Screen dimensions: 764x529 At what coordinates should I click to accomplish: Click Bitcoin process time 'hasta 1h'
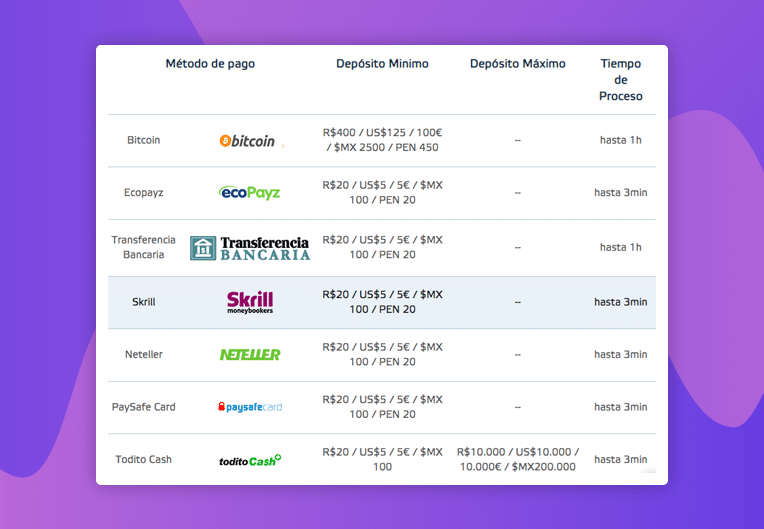point(621,140)
